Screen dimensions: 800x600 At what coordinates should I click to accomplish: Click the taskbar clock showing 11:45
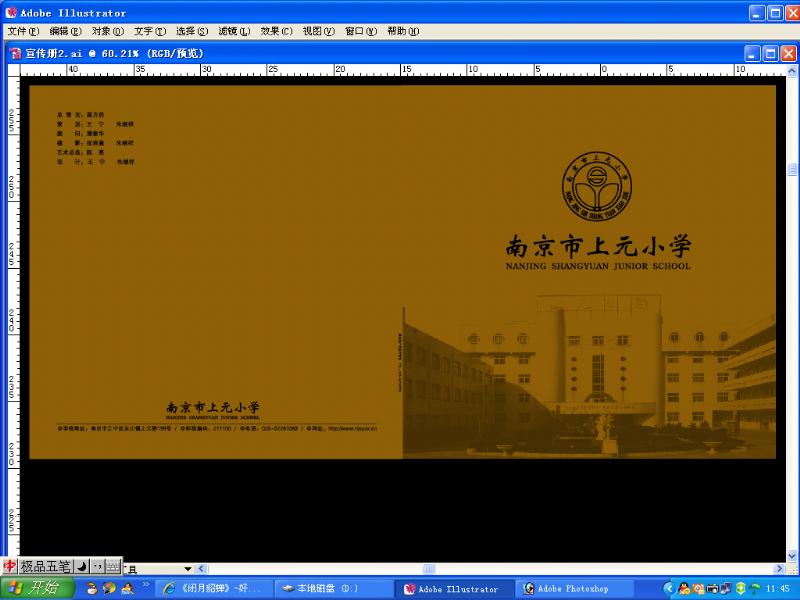(778, 589)
